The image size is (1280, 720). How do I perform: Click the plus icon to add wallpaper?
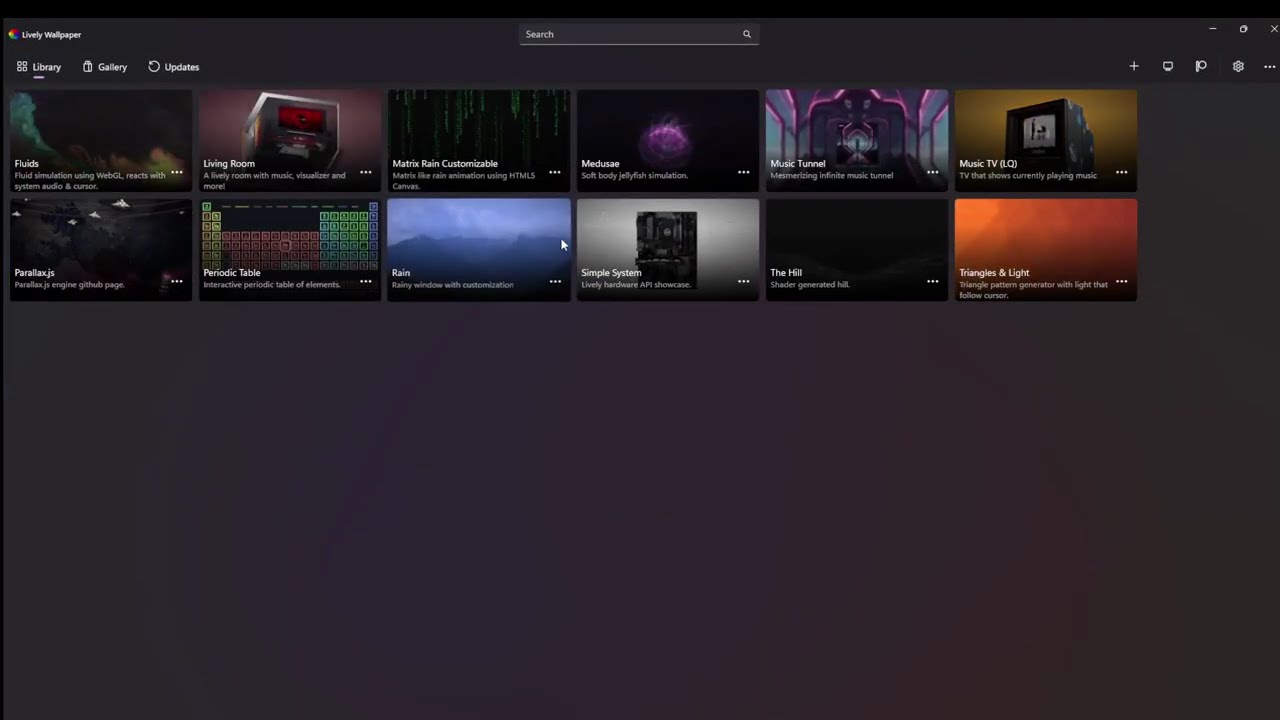click(x=1134, y=66)
